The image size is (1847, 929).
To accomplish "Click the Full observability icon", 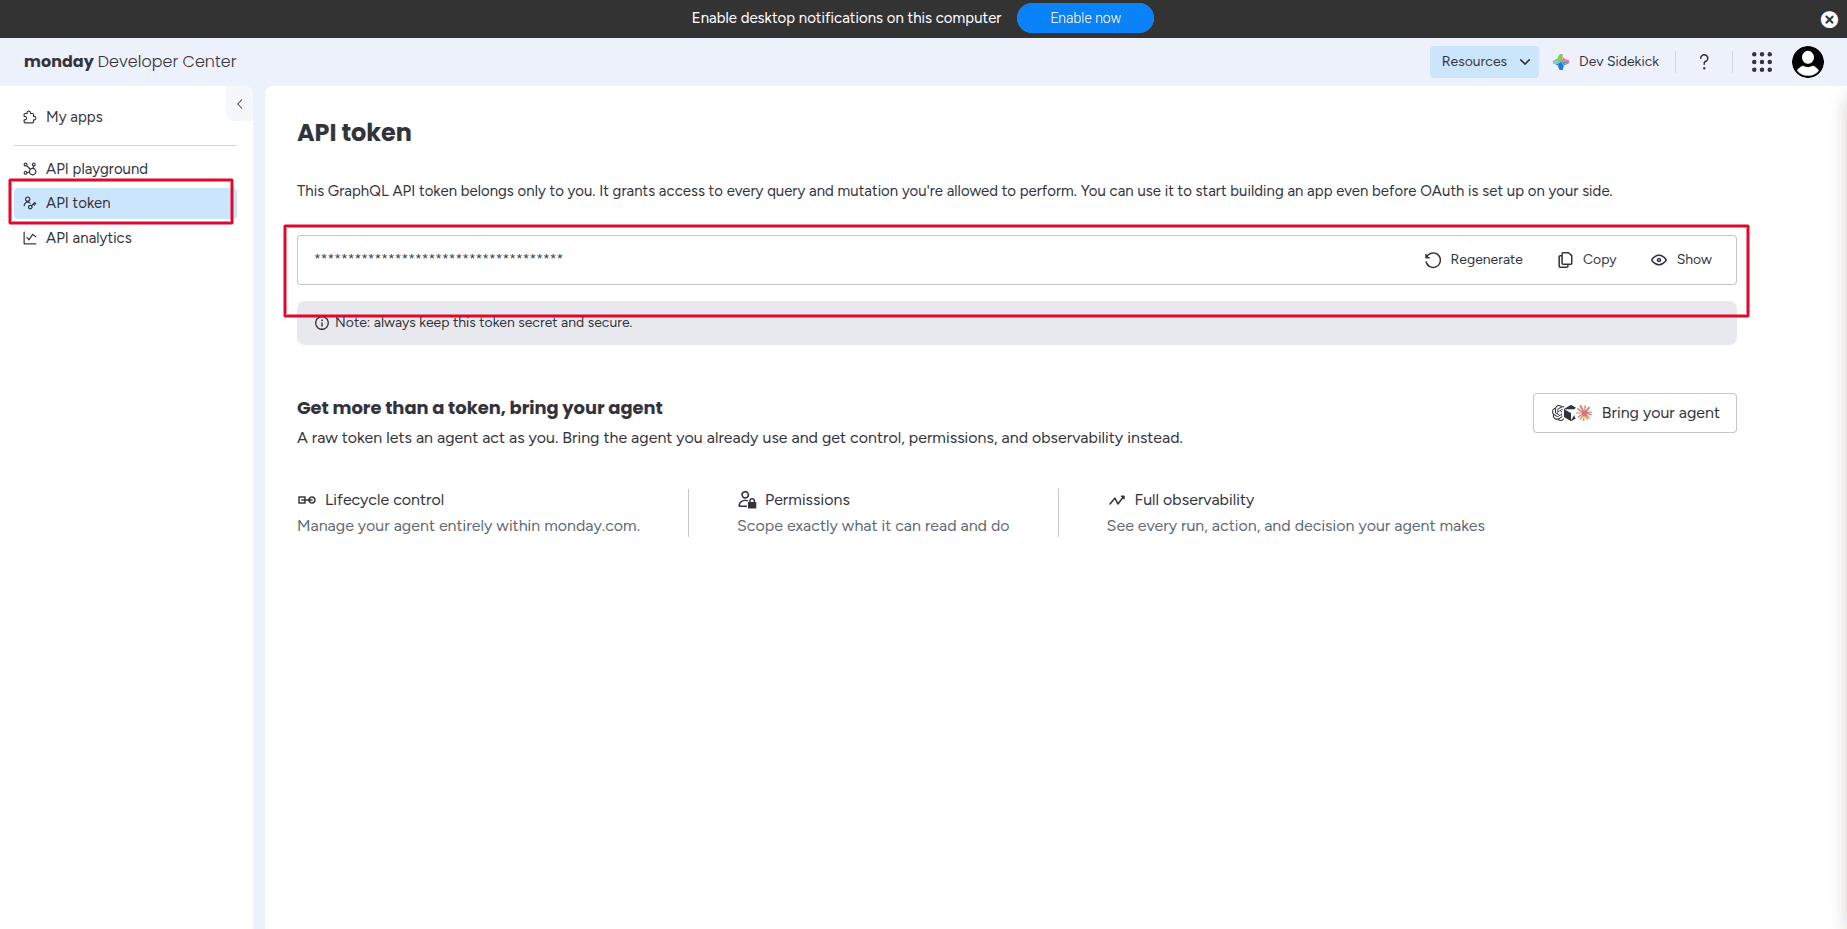I will (1117, 500).
